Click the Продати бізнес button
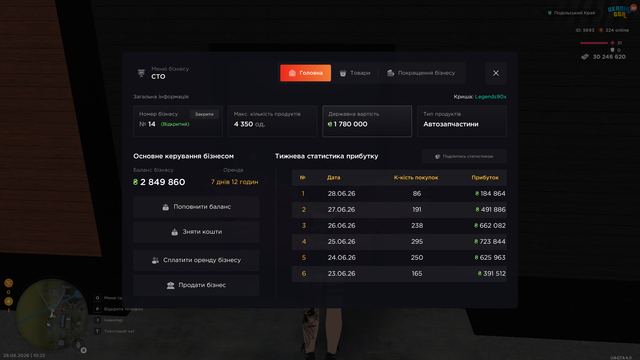The height and width of the screenshot is (360, 640). [196, 285]
